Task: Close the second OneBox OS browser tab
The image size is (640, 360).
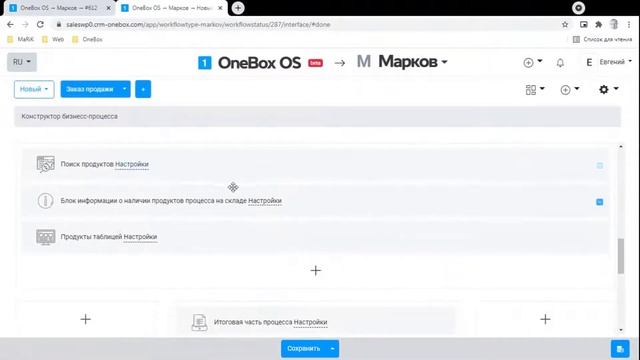Action: pyautogui.click(x=220, y=8)
